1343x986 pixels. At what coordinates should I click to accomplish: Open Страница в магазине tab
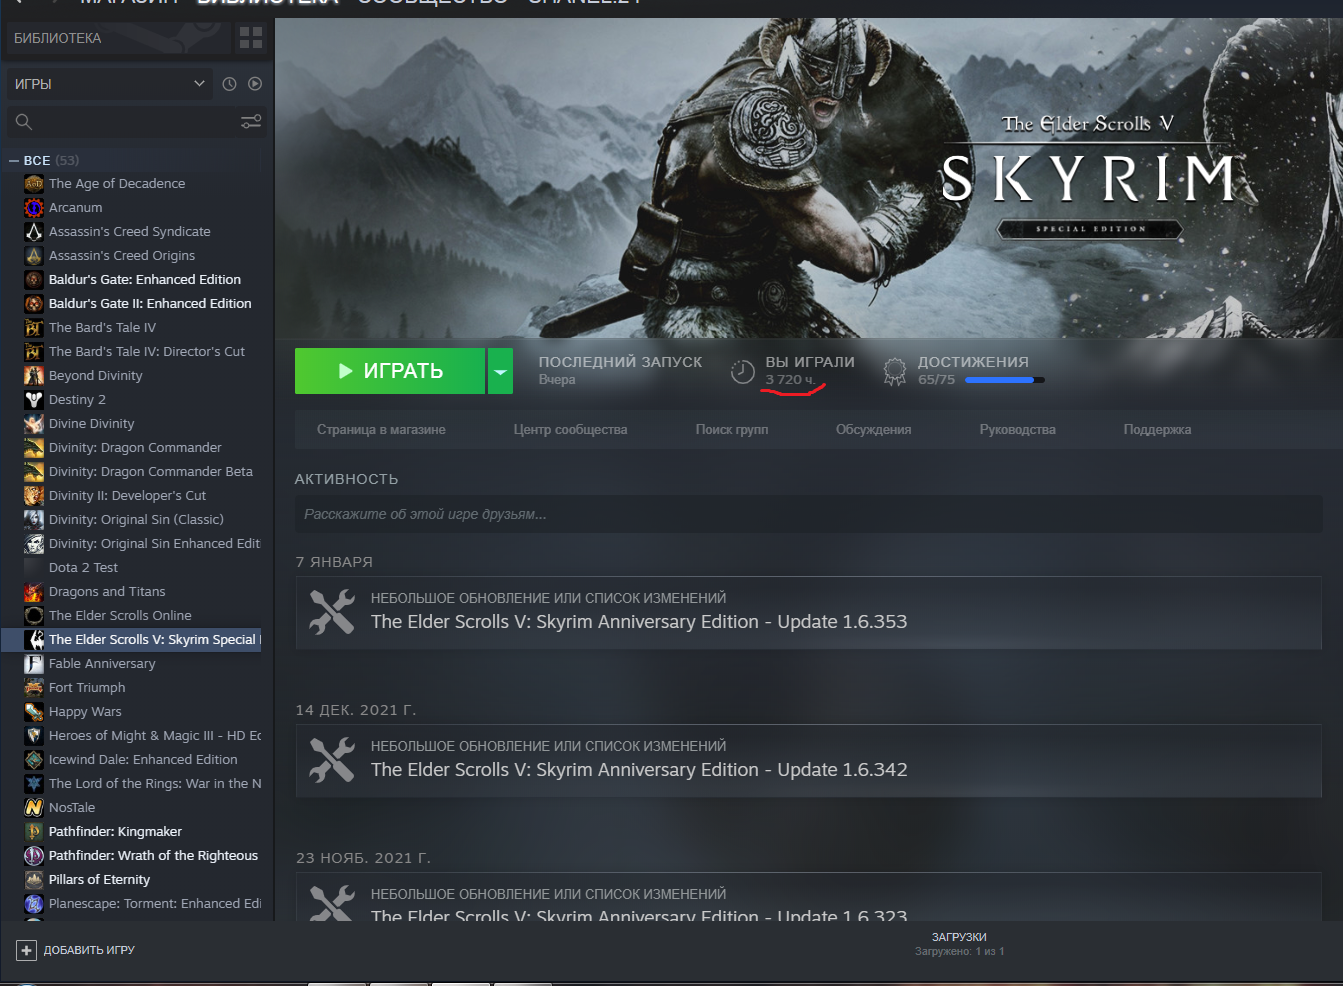[x=381, y=430]
